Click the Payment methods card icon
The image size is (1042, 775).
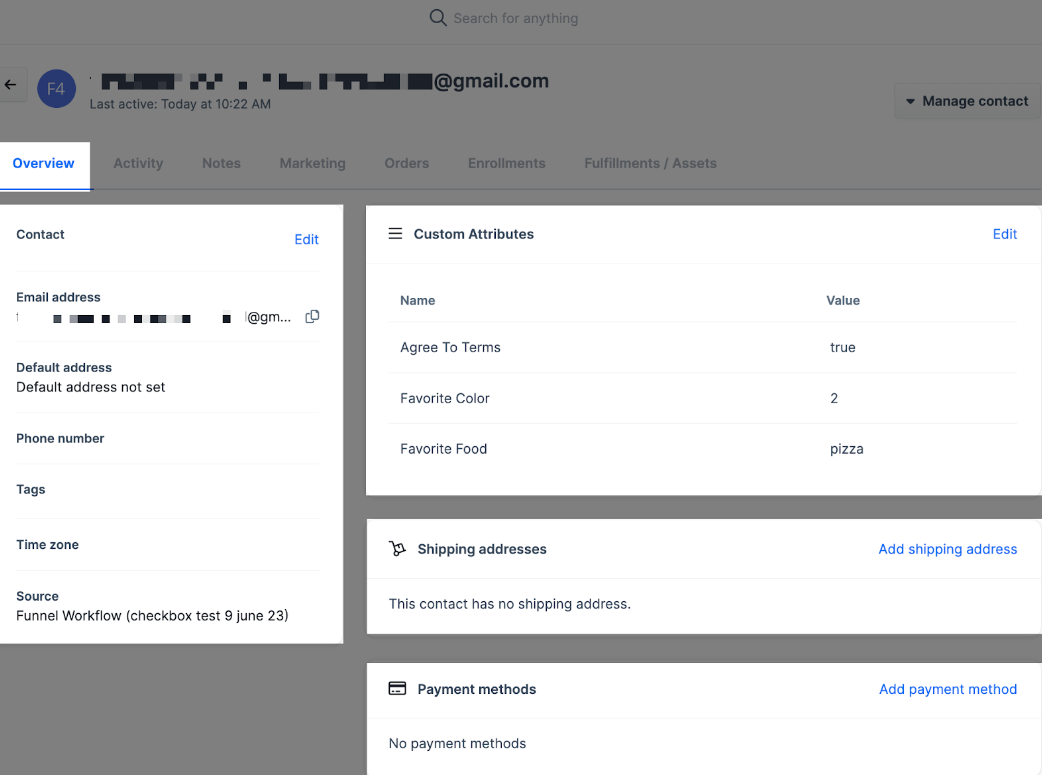[397, 689]
